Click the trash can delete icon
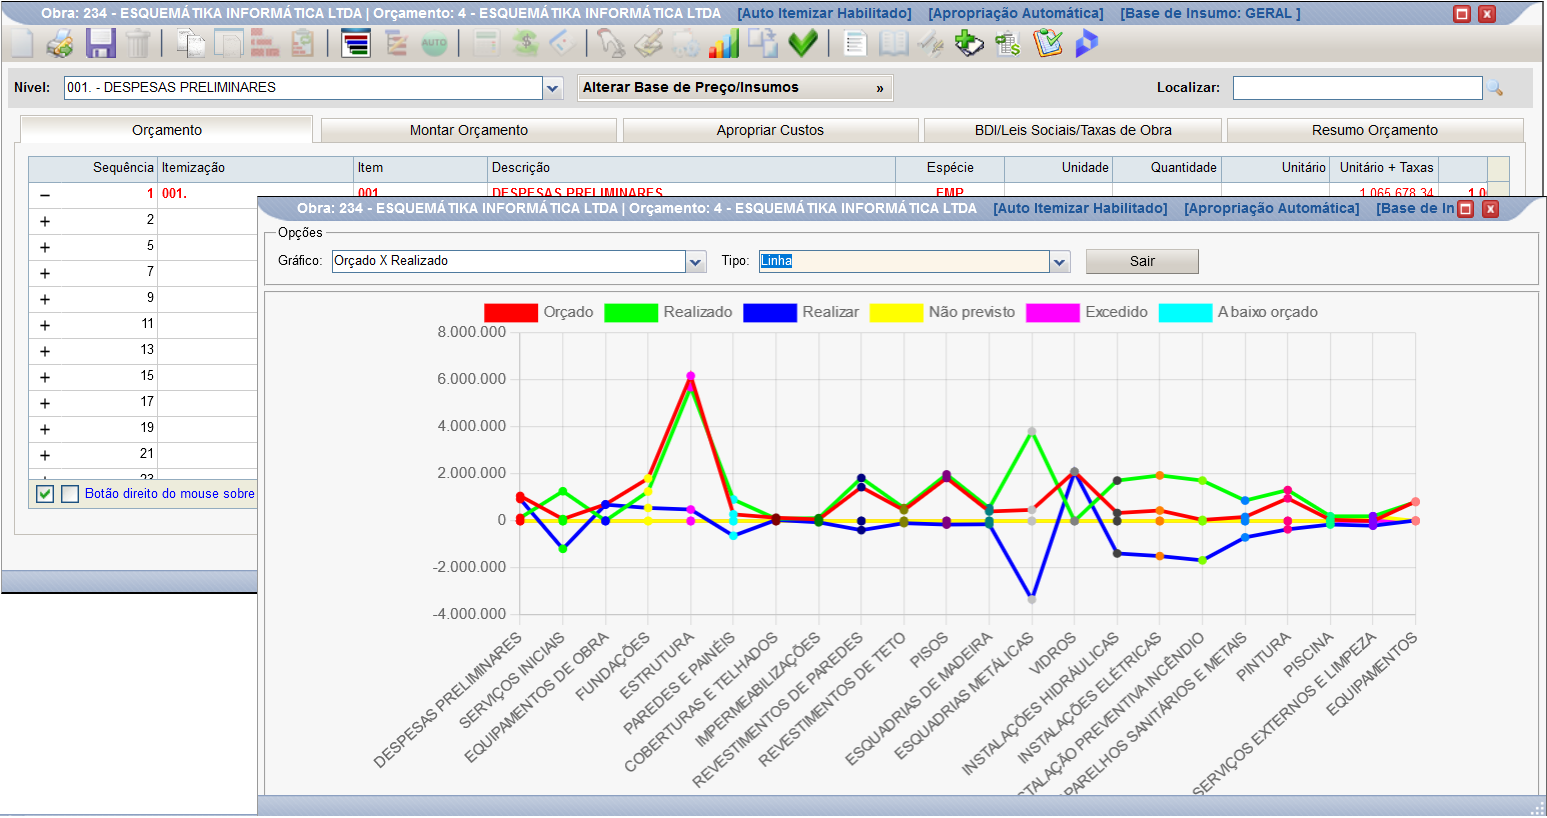 point(138,43)
